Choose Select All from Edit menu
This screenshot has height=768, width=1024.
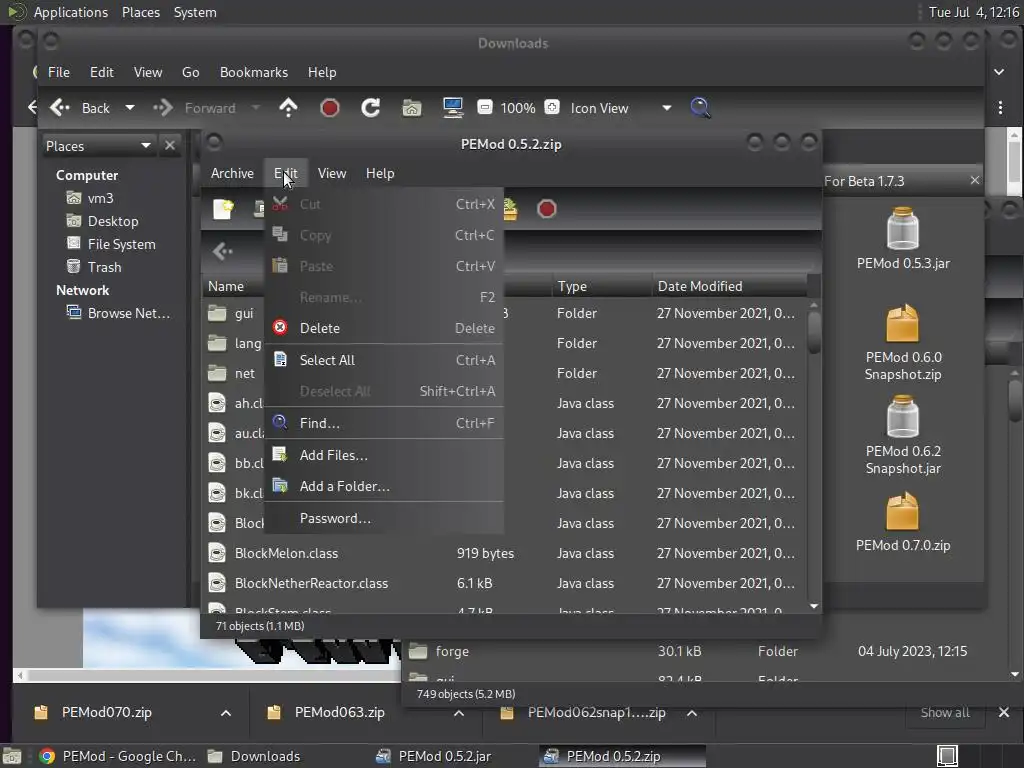(x=384, y=360)
